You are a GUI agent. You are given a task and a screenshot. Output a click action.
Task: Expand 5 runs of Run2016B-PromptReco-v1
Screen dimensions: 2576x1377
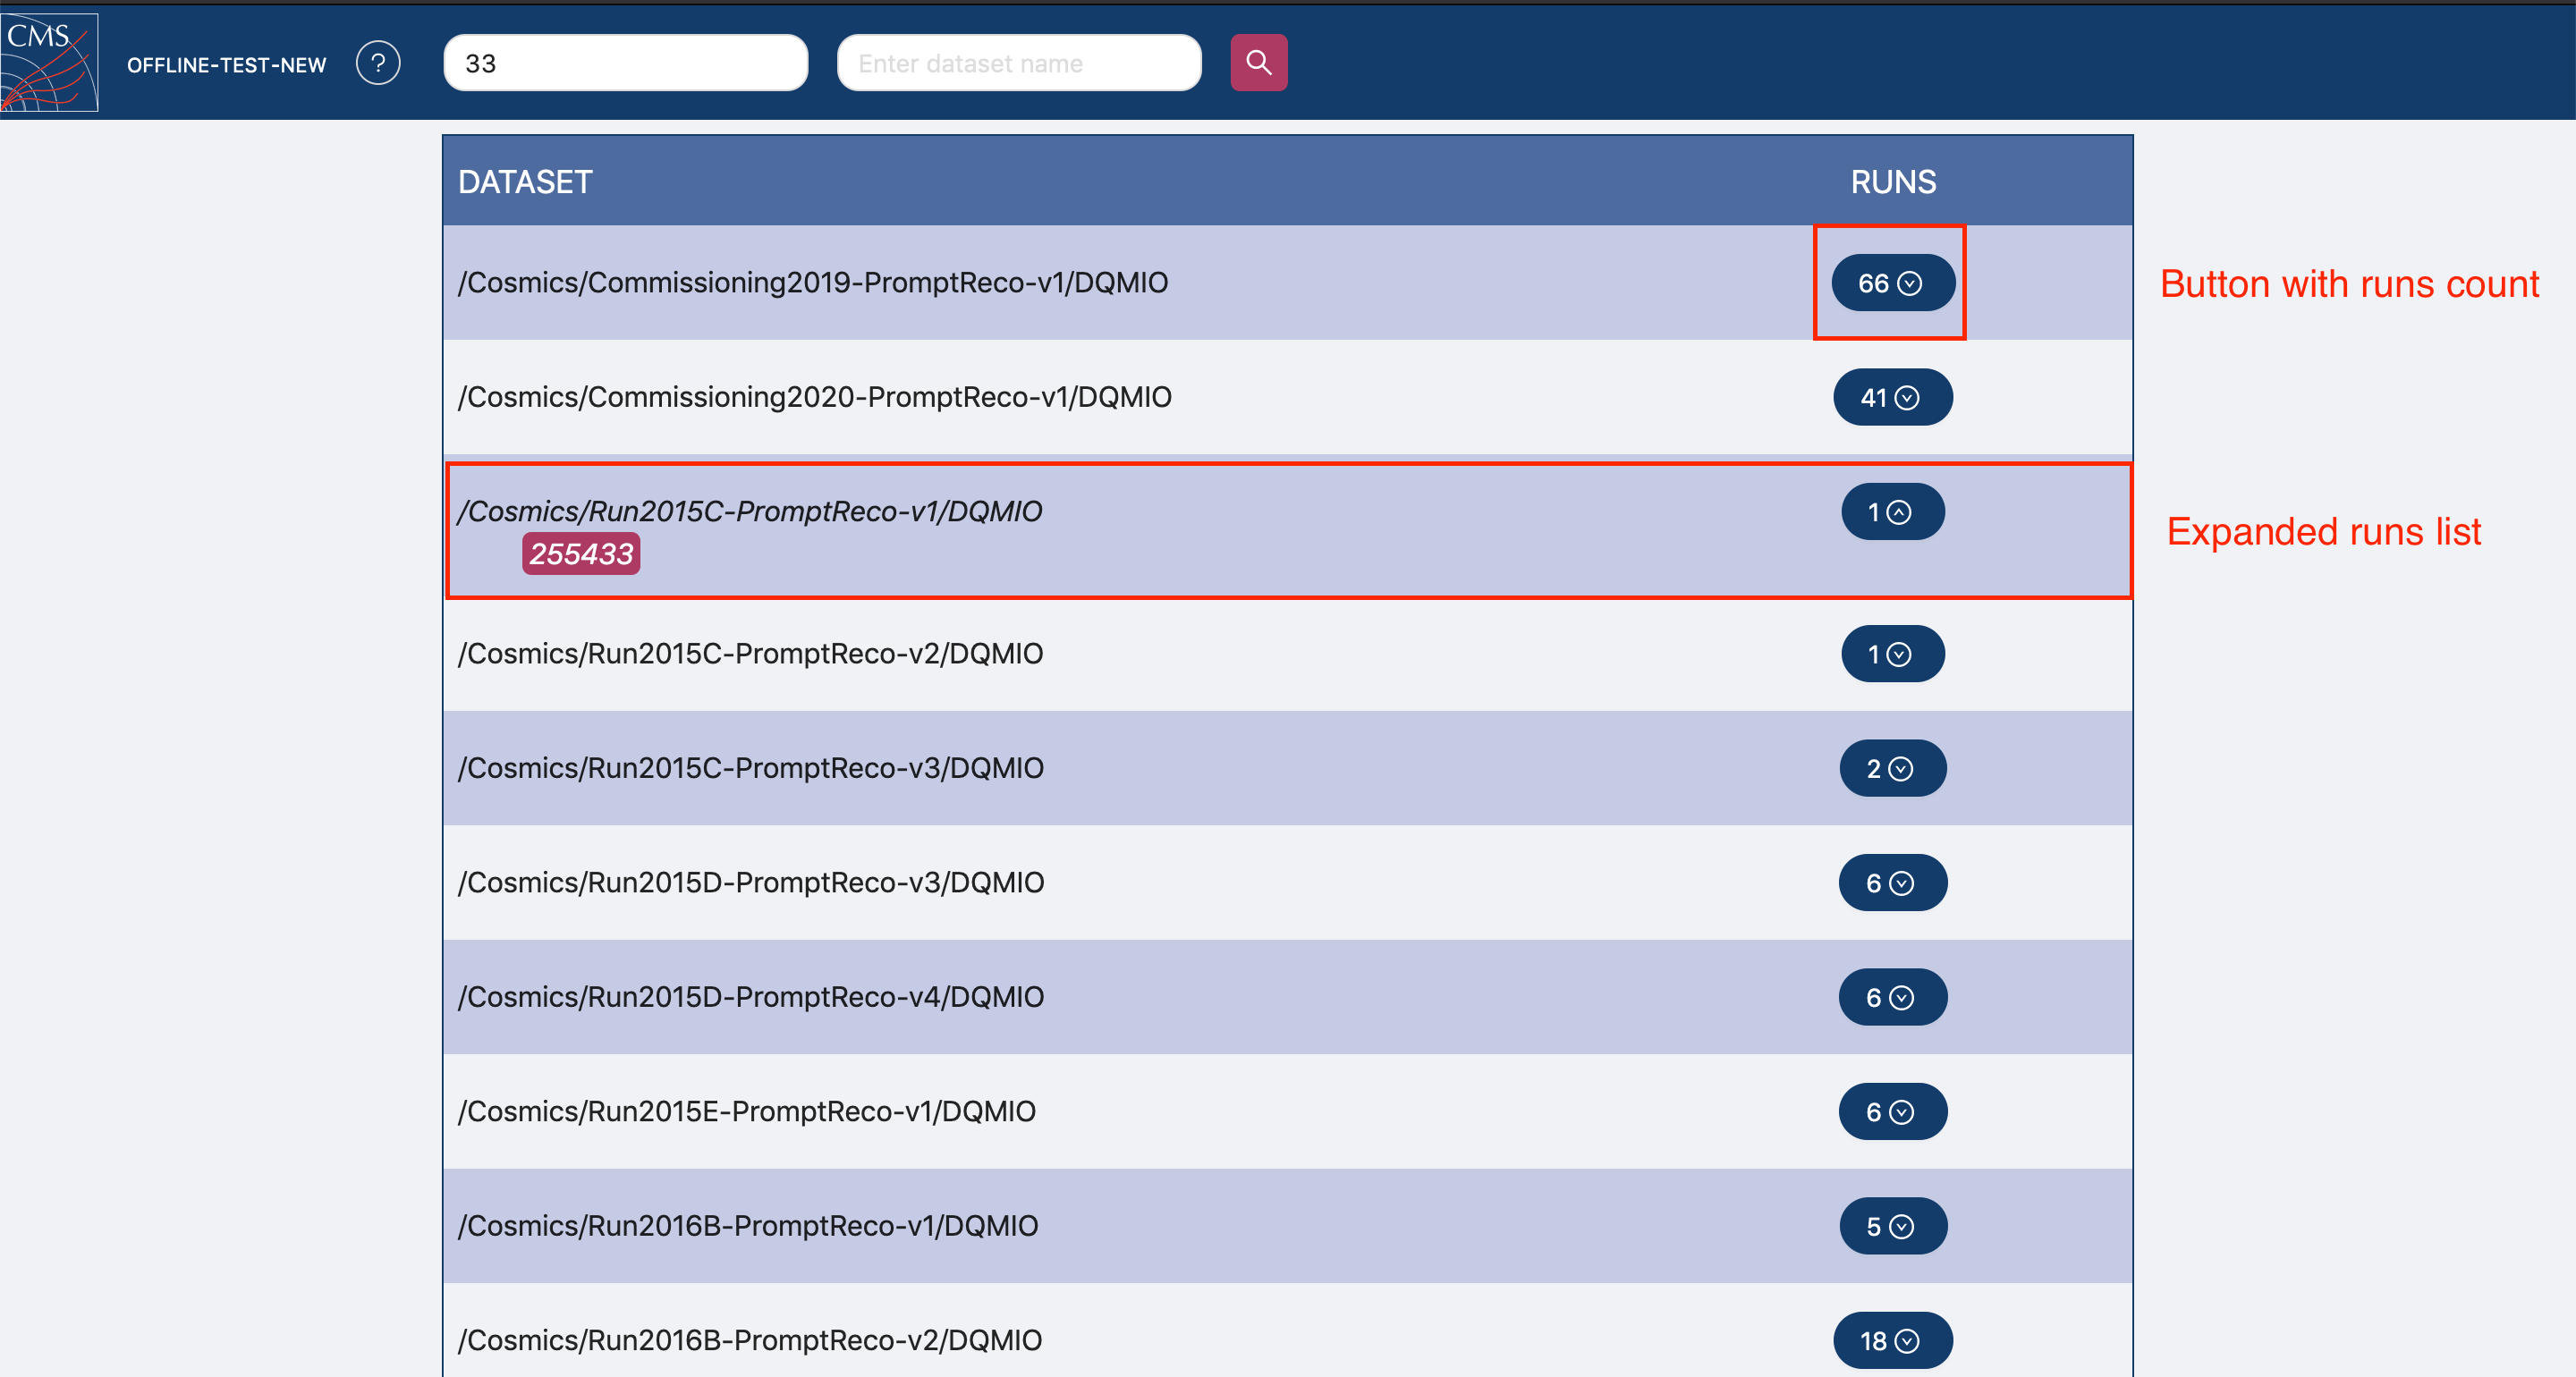pyautogui.click(x=1891, y=1226)
